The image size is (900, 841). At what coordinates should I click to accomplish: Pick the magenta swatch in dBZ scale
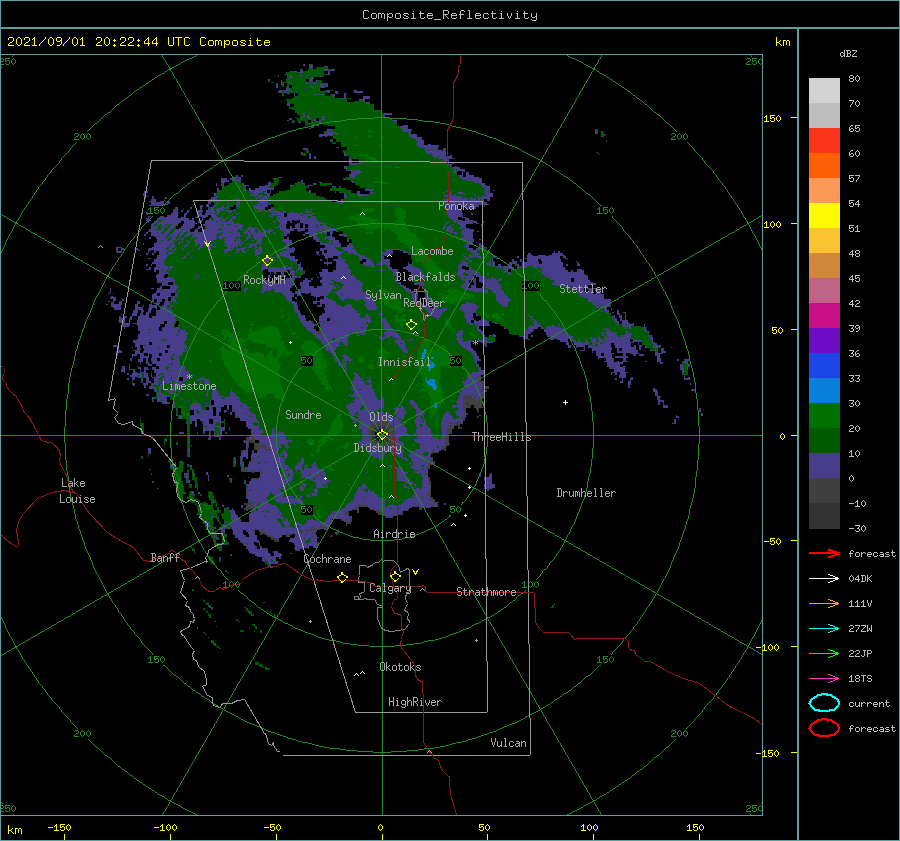pos(824,316)
